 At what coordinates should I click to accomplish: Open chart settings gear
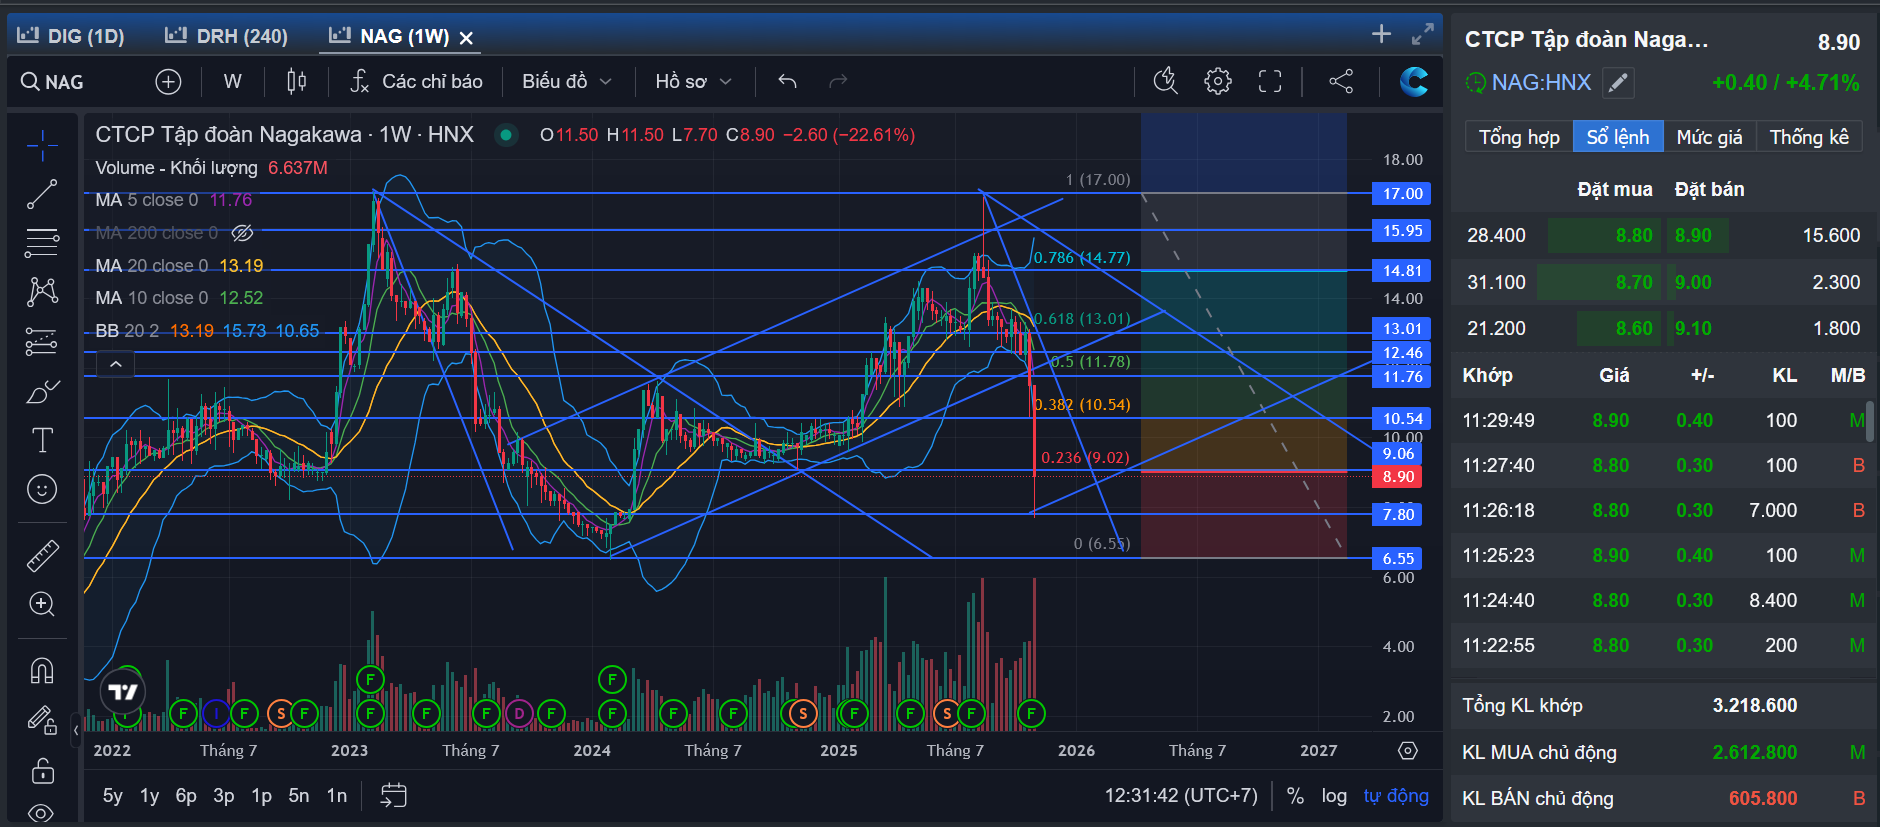tap(1218, 81)
